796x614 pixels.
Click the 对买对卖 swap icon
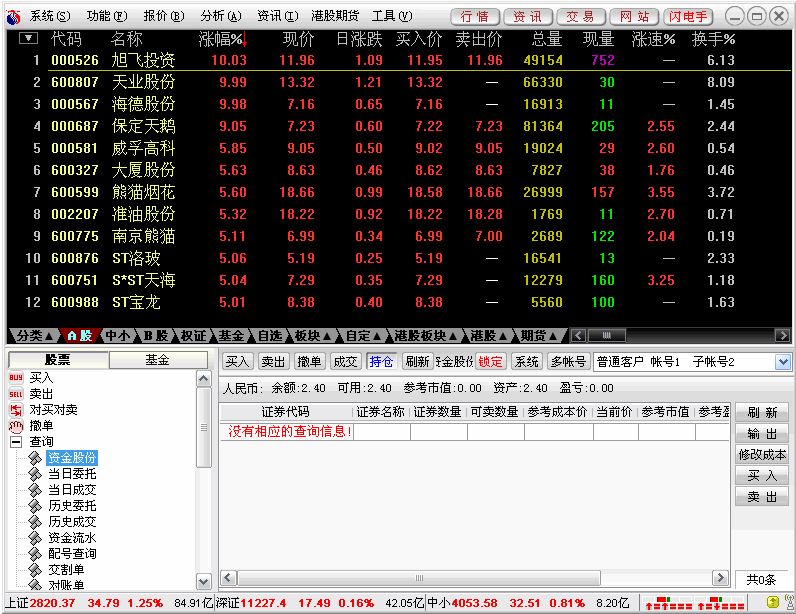coord(16,410)
